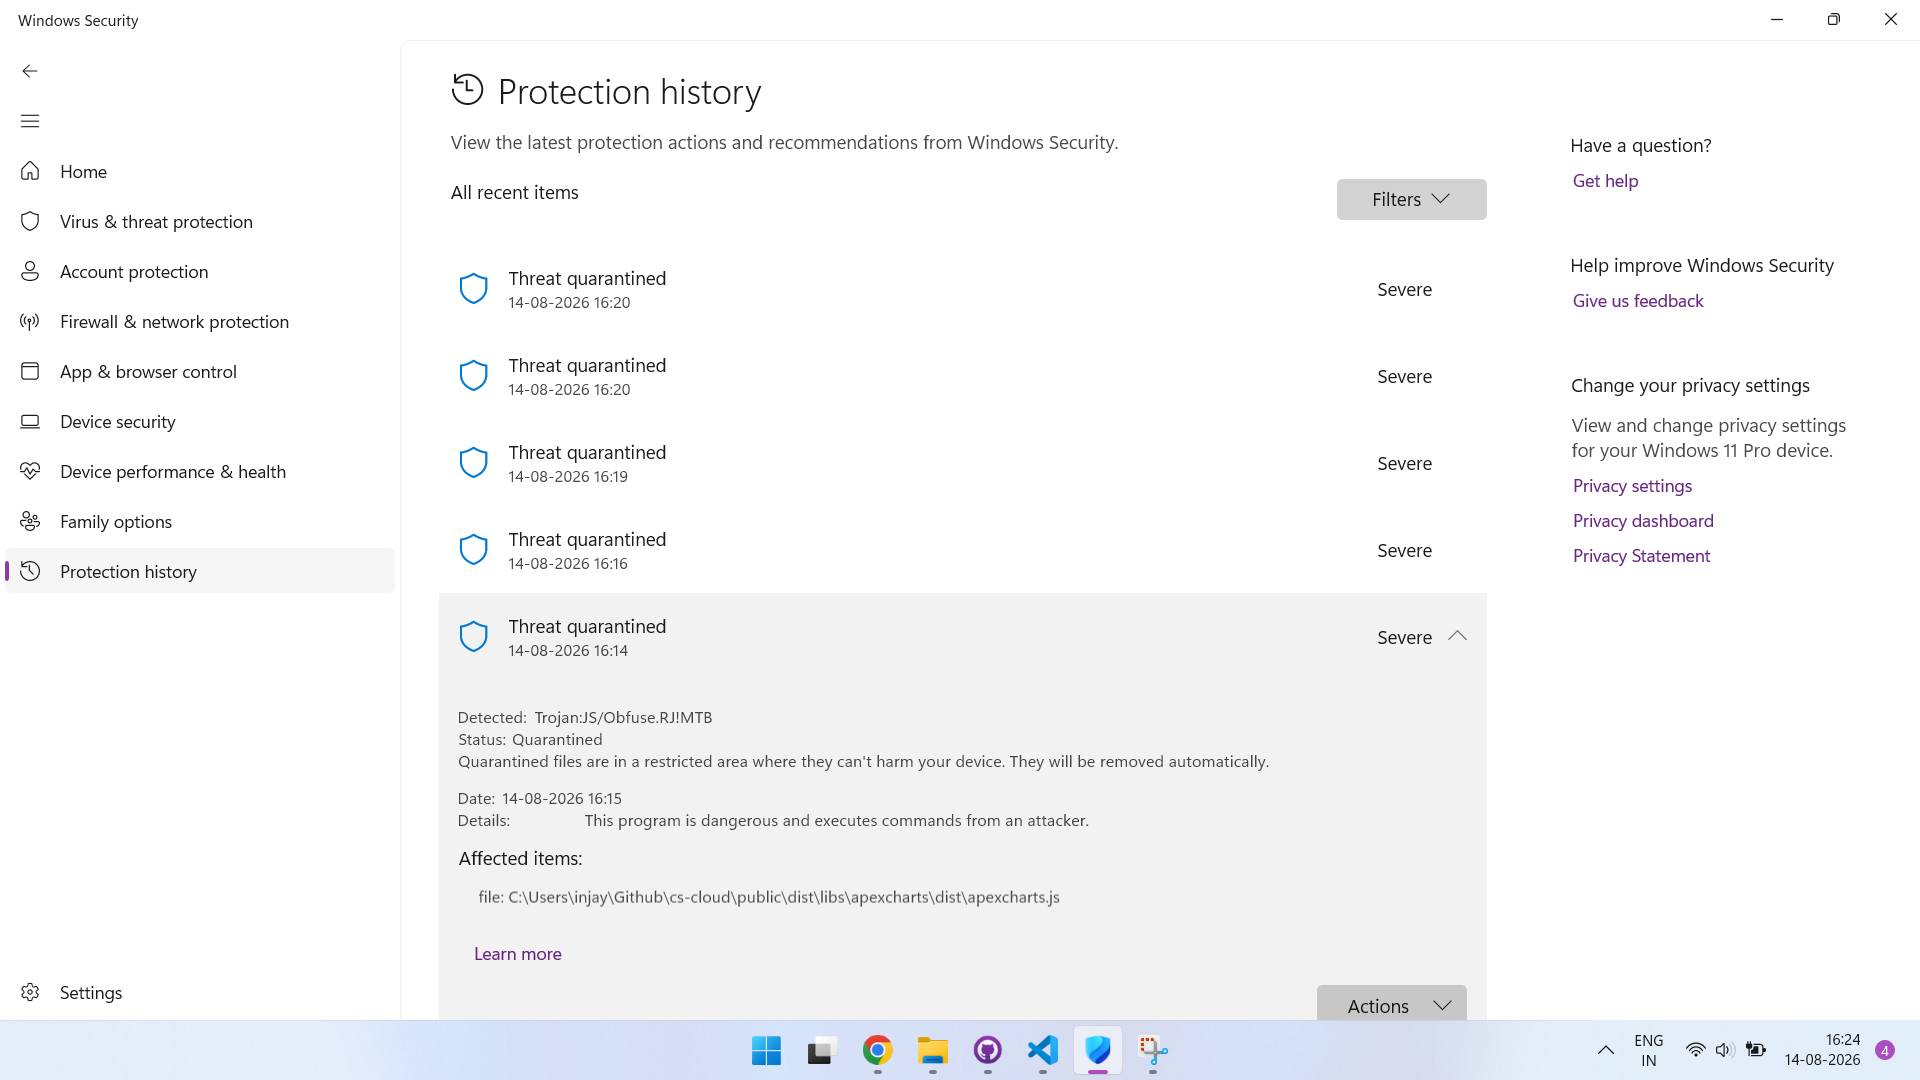Open Virus & threat protection section

[200, 222]
